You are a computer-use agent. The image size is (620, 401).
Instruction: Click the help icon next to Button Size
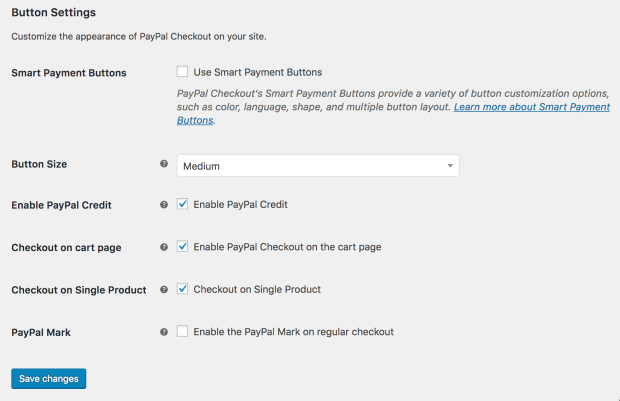pos(164,164)
